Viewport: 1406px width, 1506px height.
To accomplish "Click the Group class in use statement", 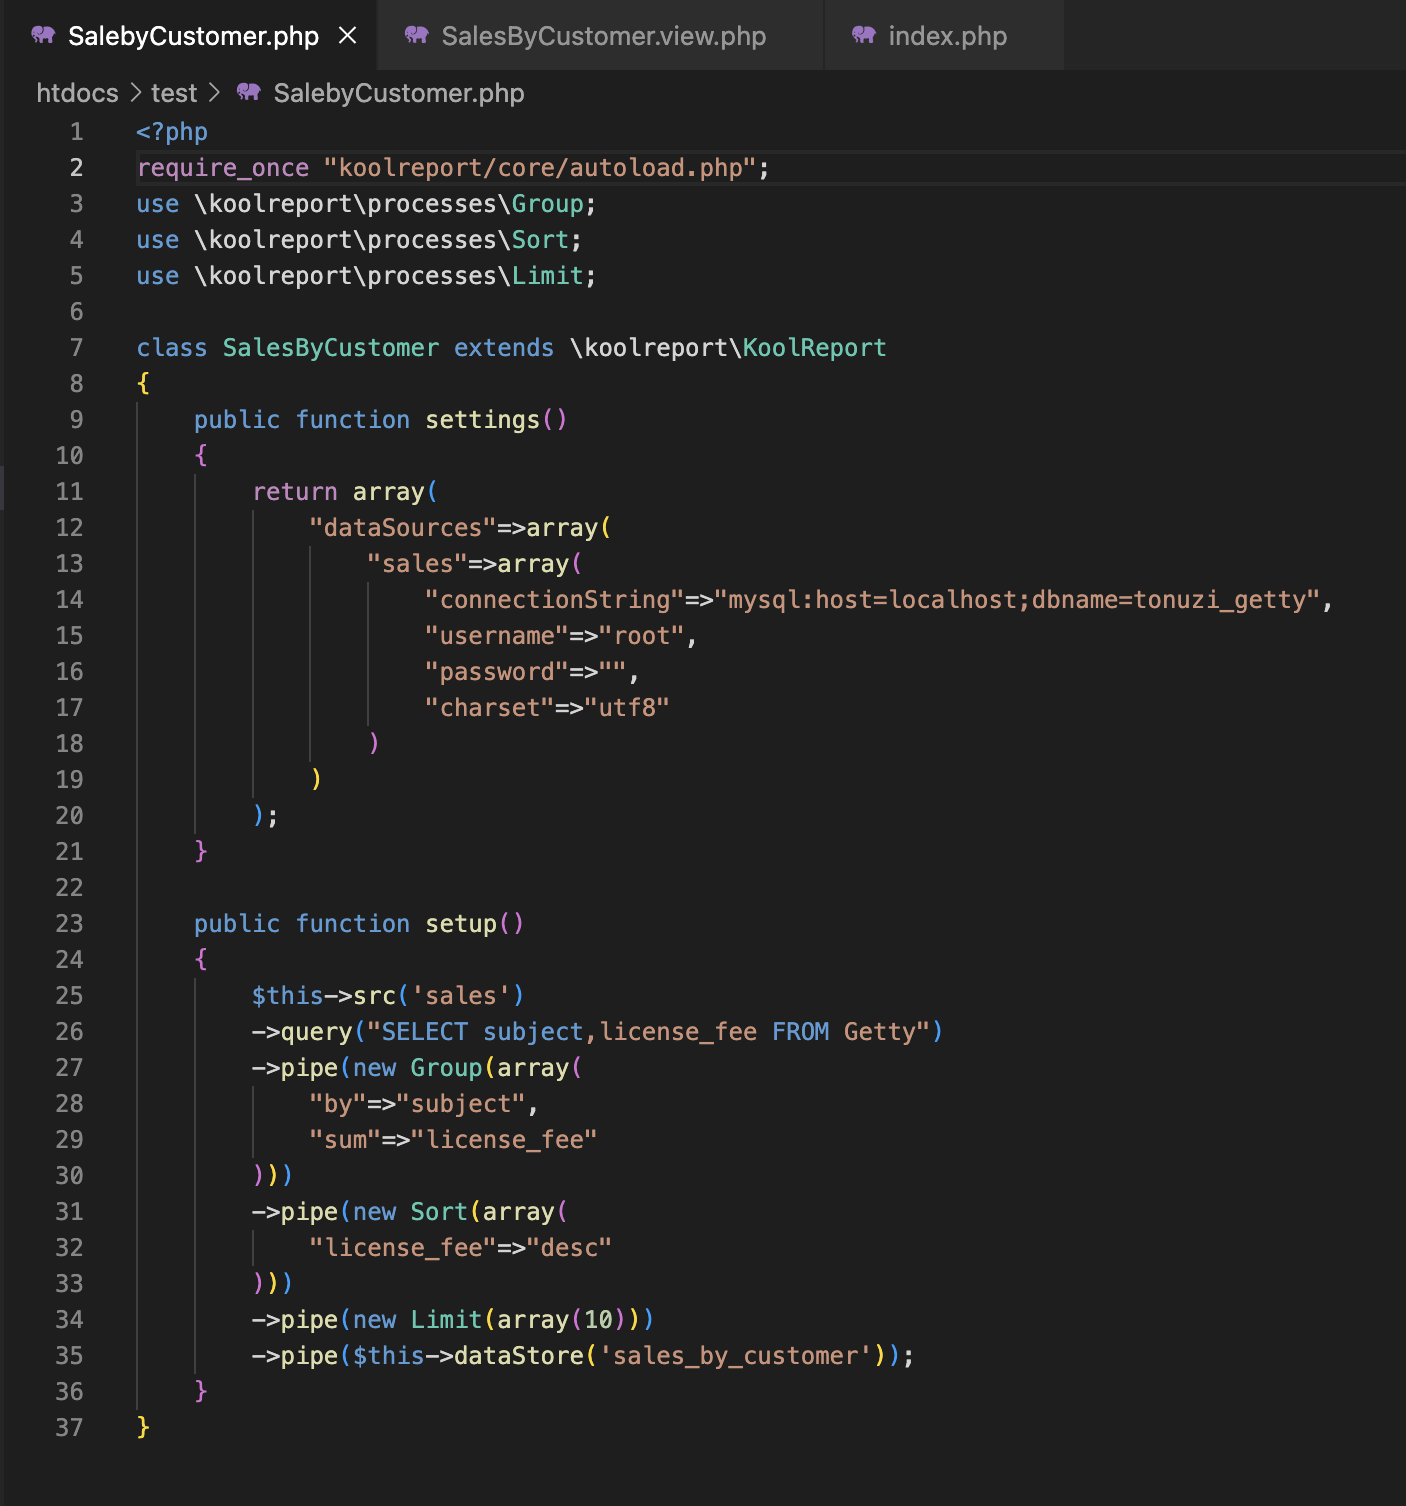I will [547, 204].
